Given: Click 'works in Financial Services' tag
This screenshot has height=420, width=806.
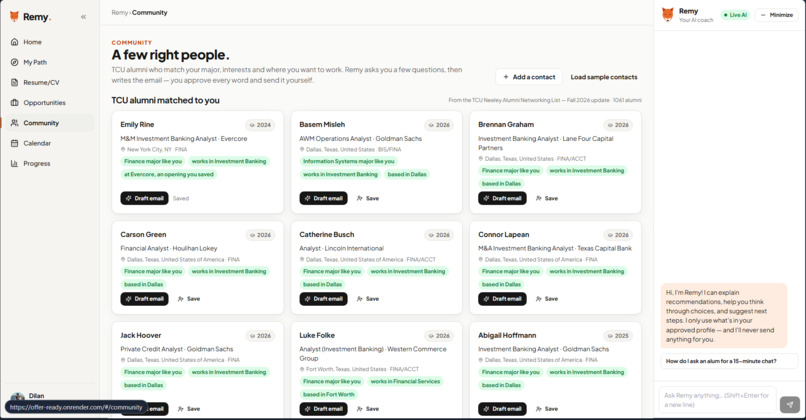Looking at the screenshot, I should tap(405, 381).
